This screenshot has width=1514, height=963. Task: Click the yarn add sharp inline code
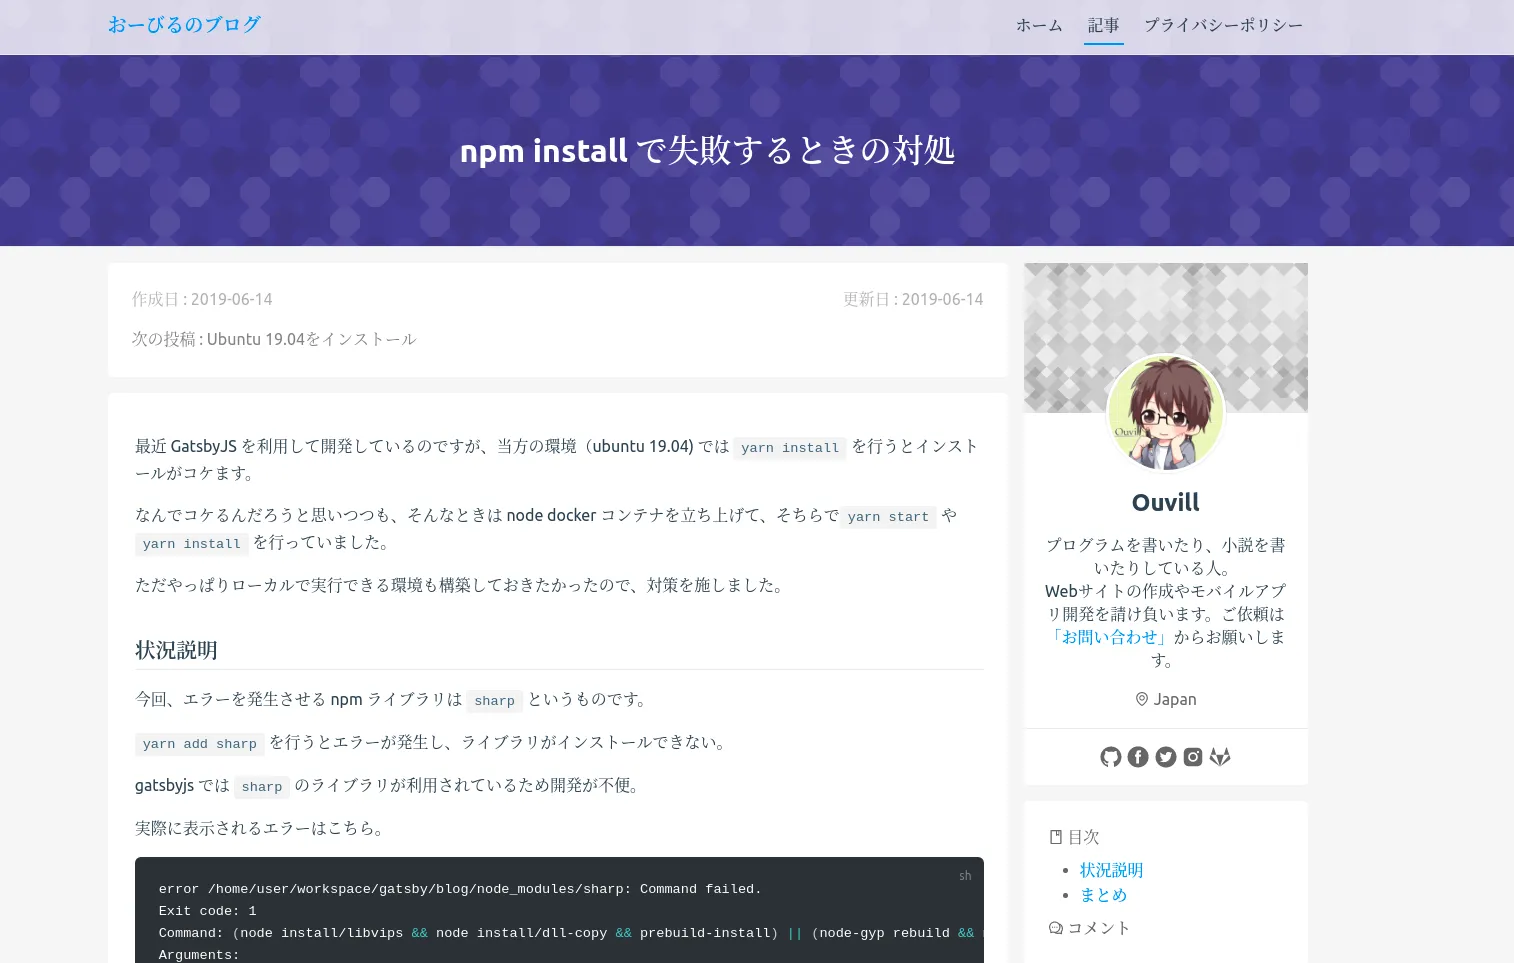200,744
